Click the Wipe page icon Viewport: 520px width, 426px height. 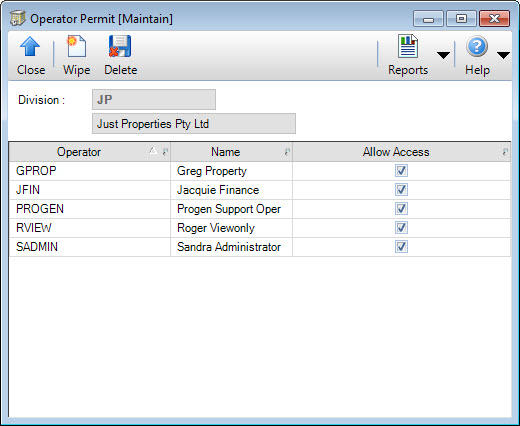click(76, 46)
